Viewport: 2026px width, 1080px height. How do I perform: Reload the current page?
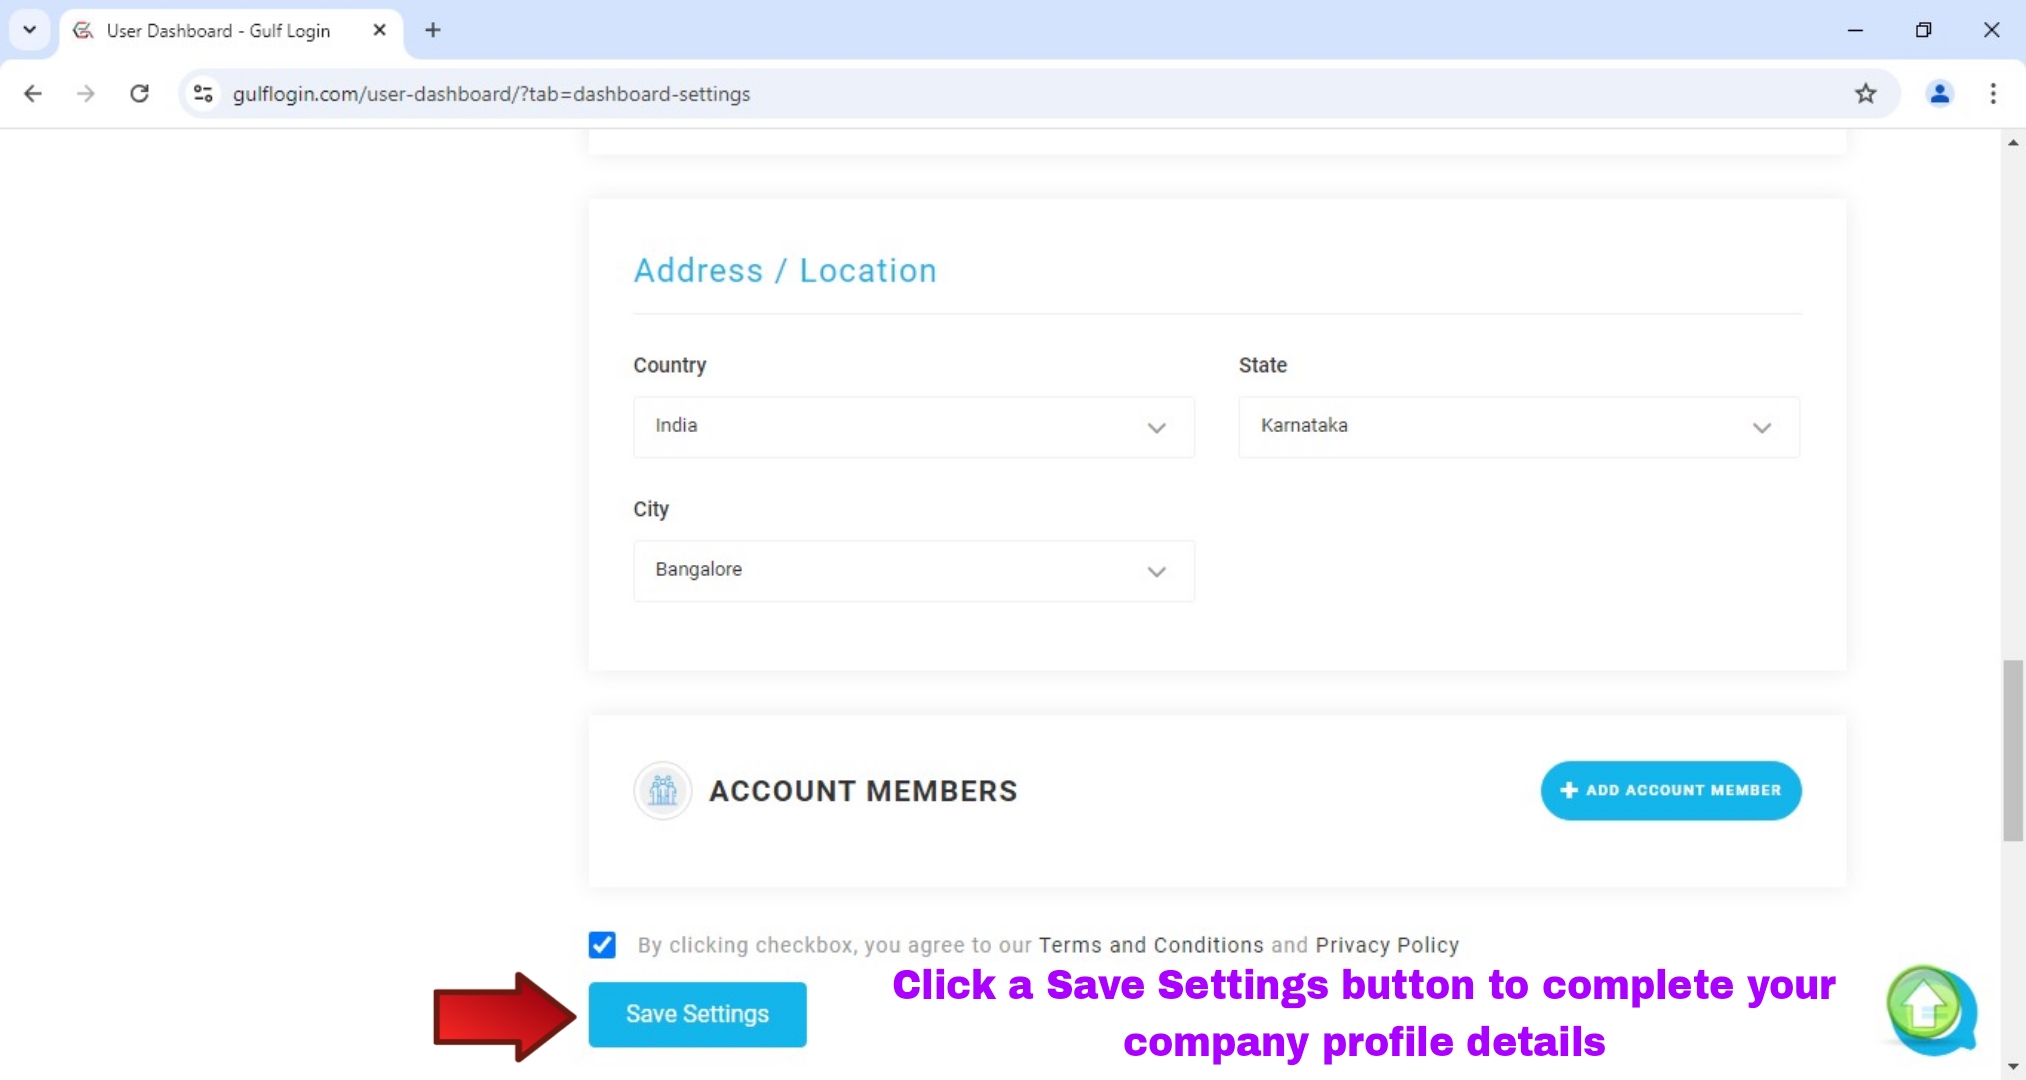pos(140,93)
